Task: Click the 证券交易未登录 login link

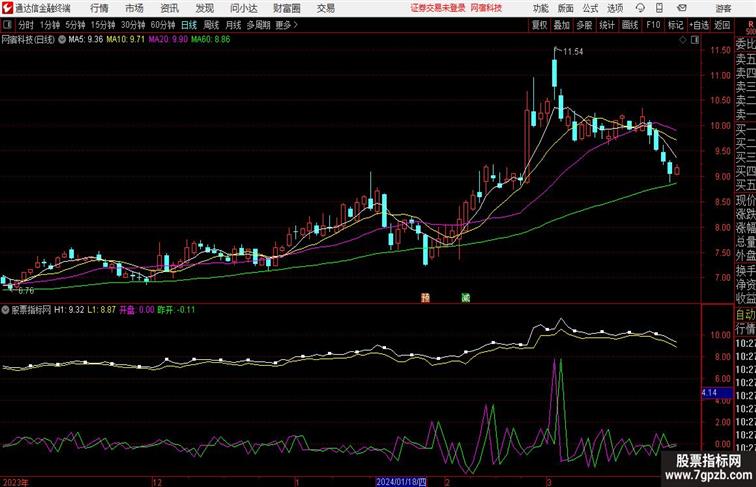Action: (x=438, y=8)
